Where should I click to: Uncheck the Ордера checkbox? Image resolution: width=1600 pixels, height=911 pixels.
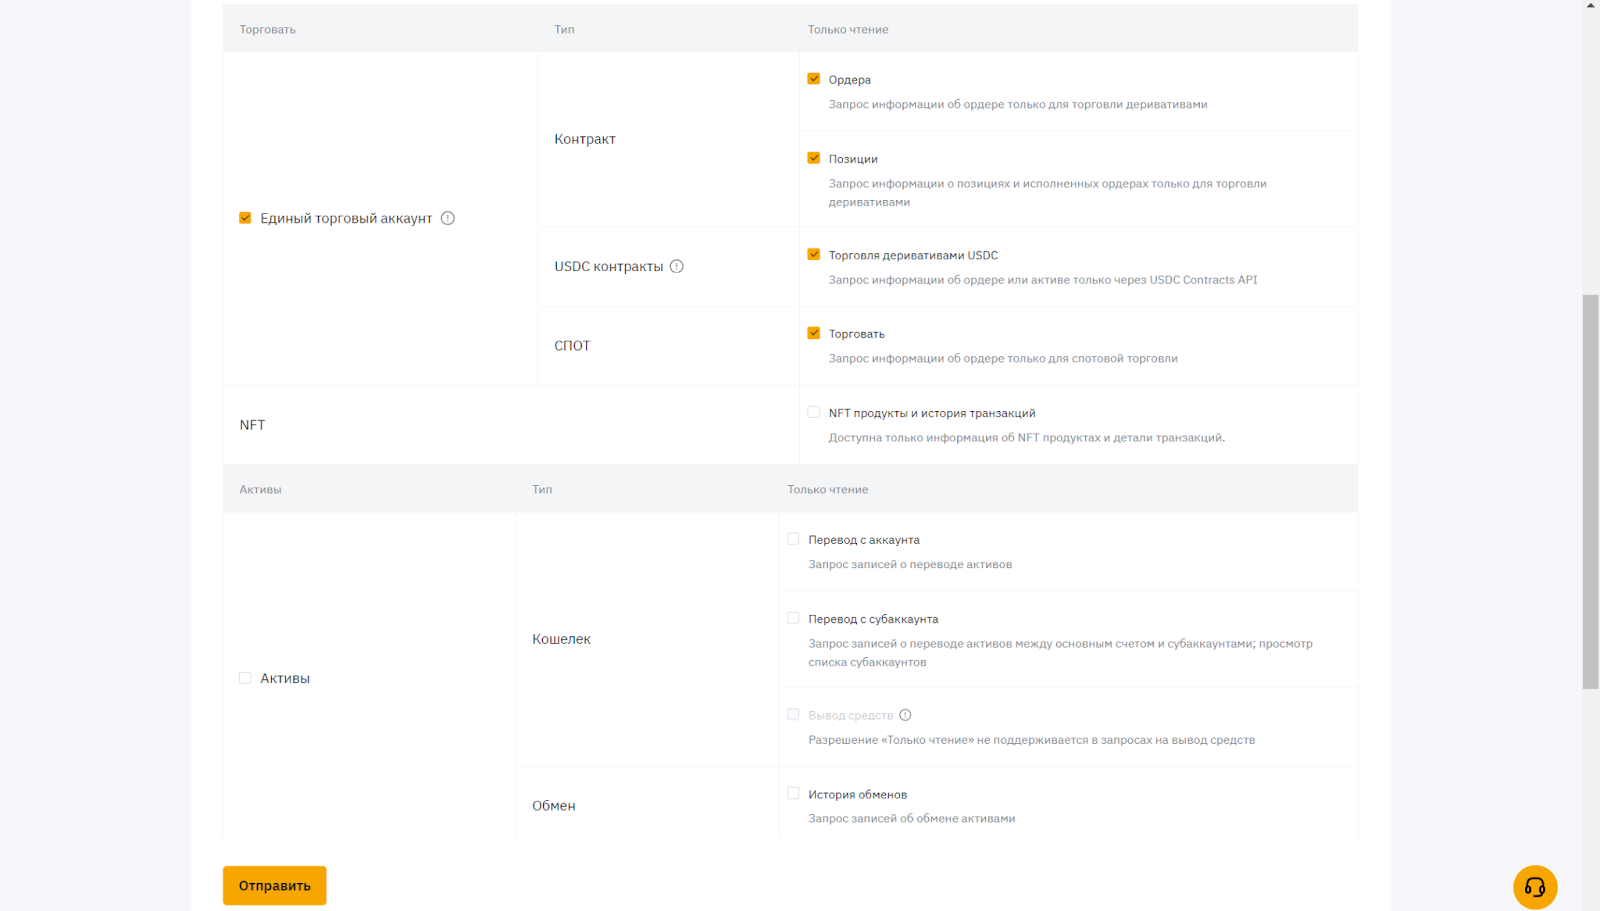pos(814,79)
